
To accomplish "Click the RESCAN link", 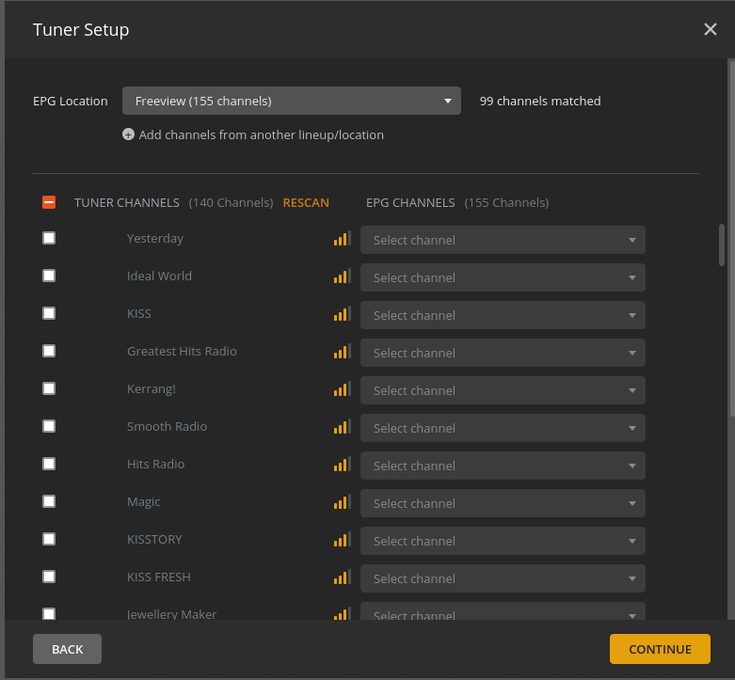I will (306, 203).
